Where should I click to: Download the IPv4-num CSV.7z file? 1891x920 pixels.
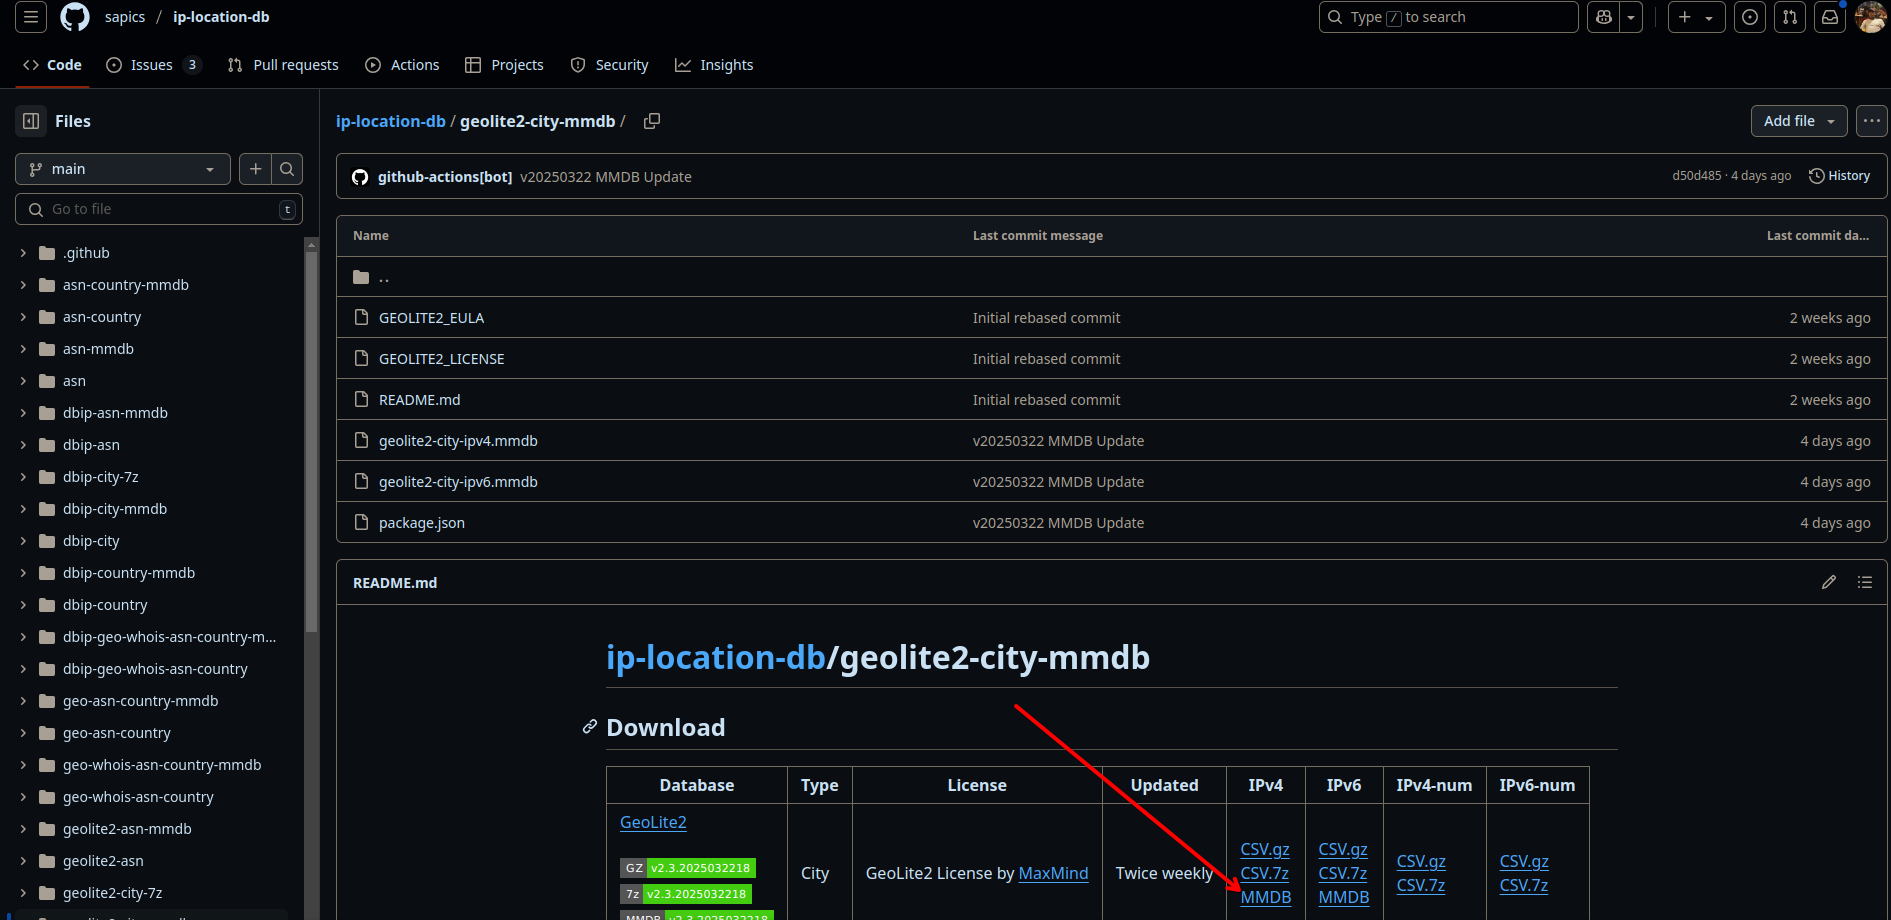tap(1421, 885)
